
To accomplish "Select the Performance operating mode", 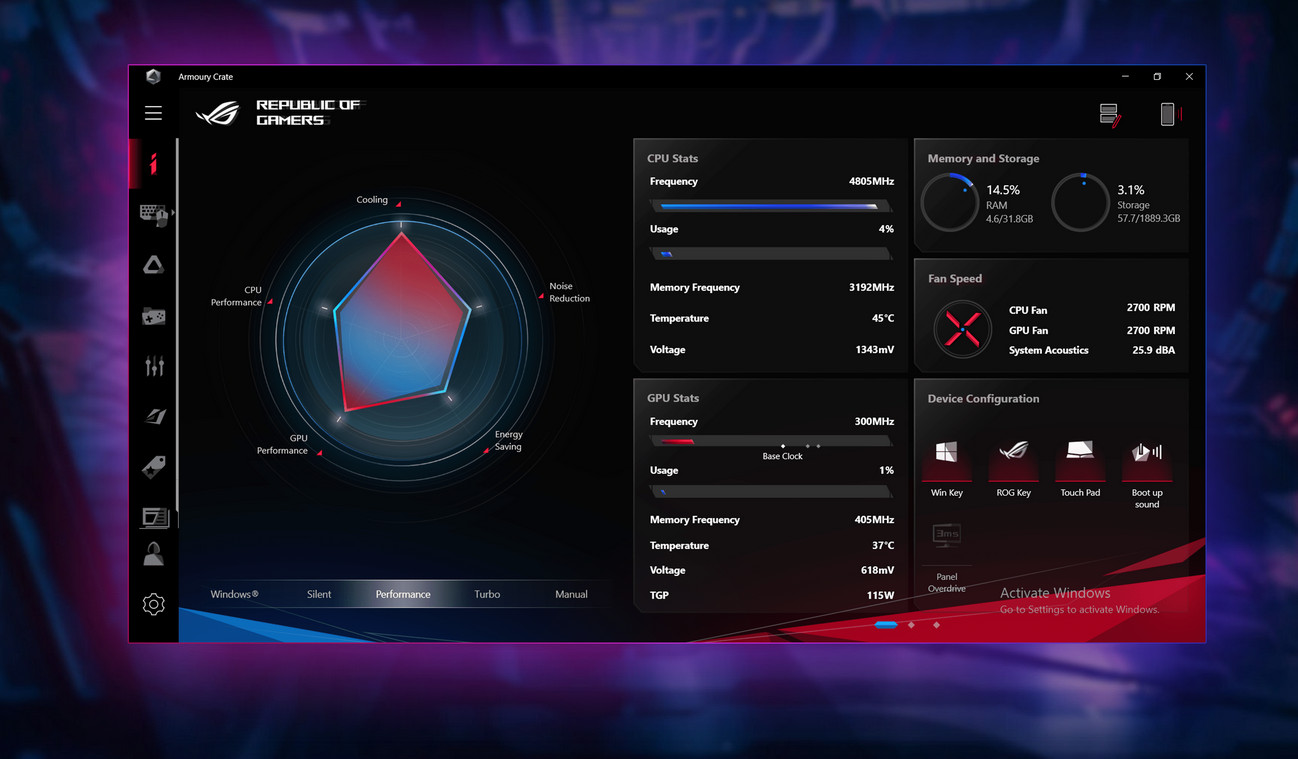I will (x=403, y=594).
